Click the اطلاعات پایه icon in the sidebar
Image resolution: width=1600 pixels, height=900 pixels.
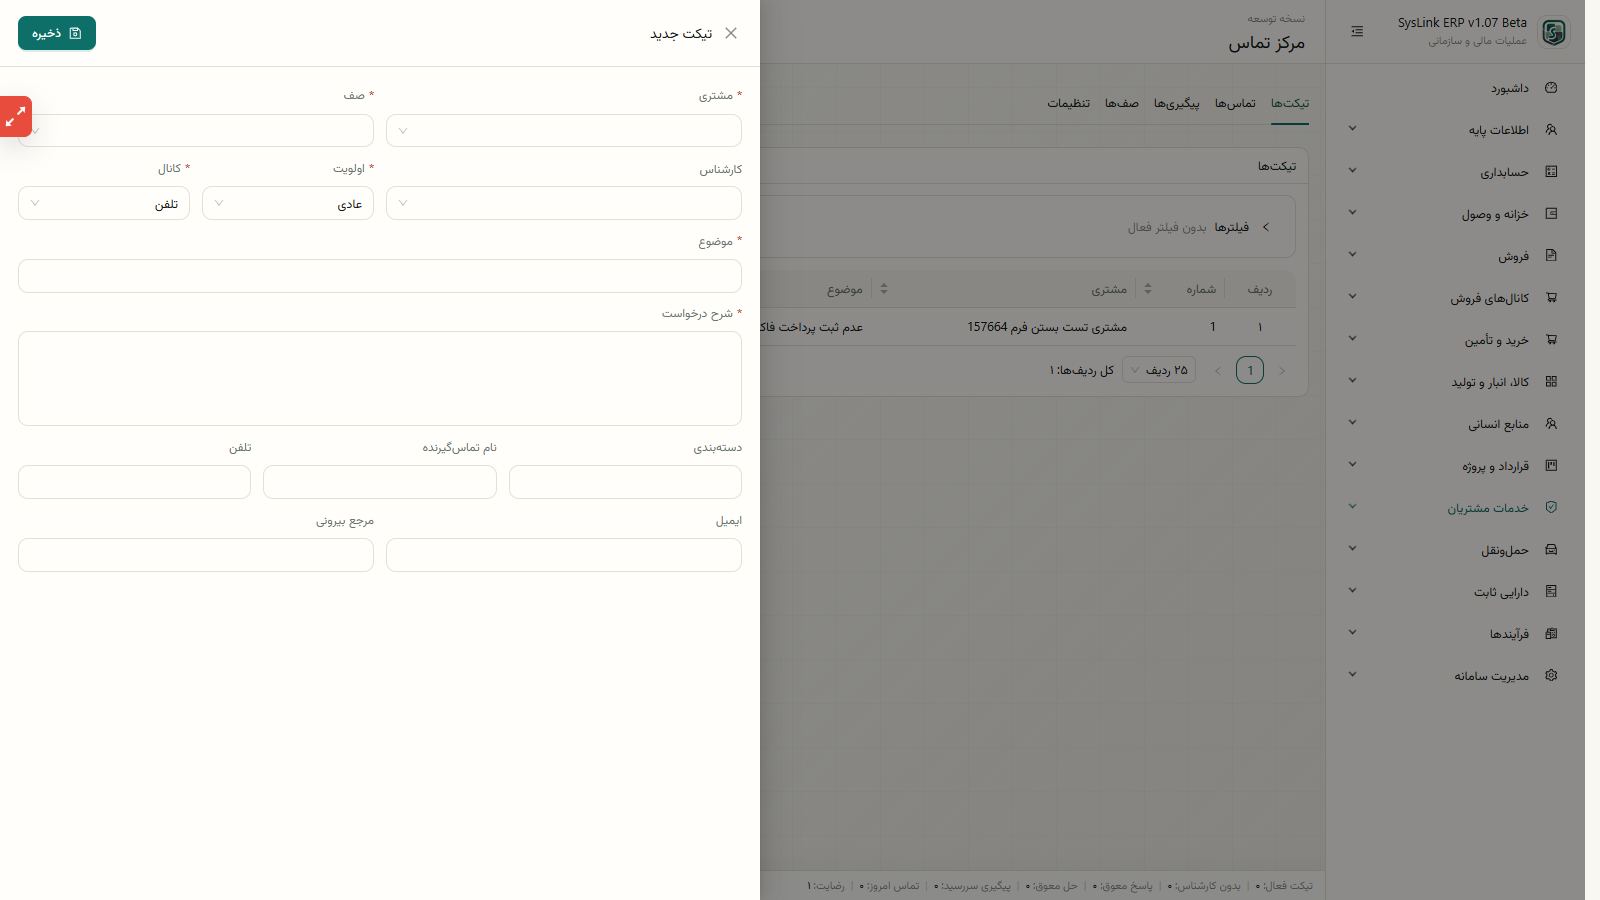1551,130
